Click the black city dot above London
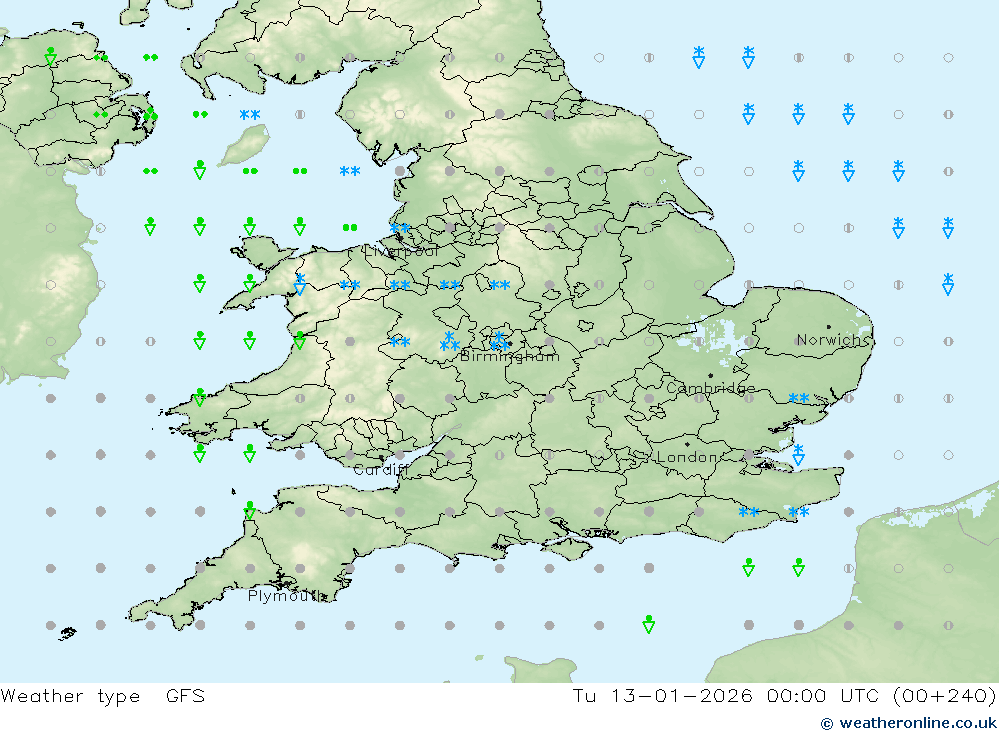Image resolution: width=1000 pixels, height=733 pixels. (687, 444)
